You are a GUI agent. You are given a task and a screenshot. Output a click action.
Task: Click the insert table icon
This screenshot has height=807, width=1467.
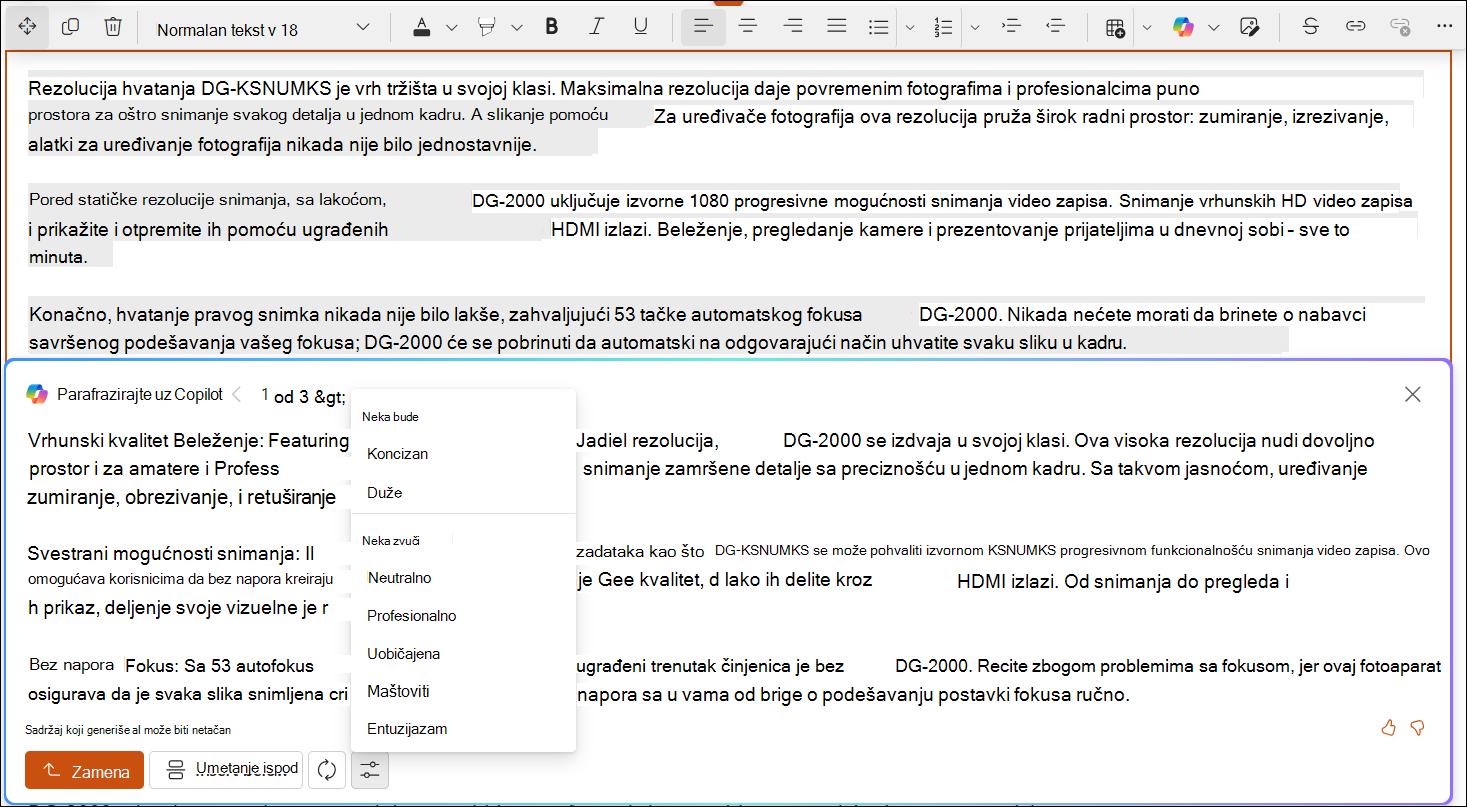tap(1116, 27)
